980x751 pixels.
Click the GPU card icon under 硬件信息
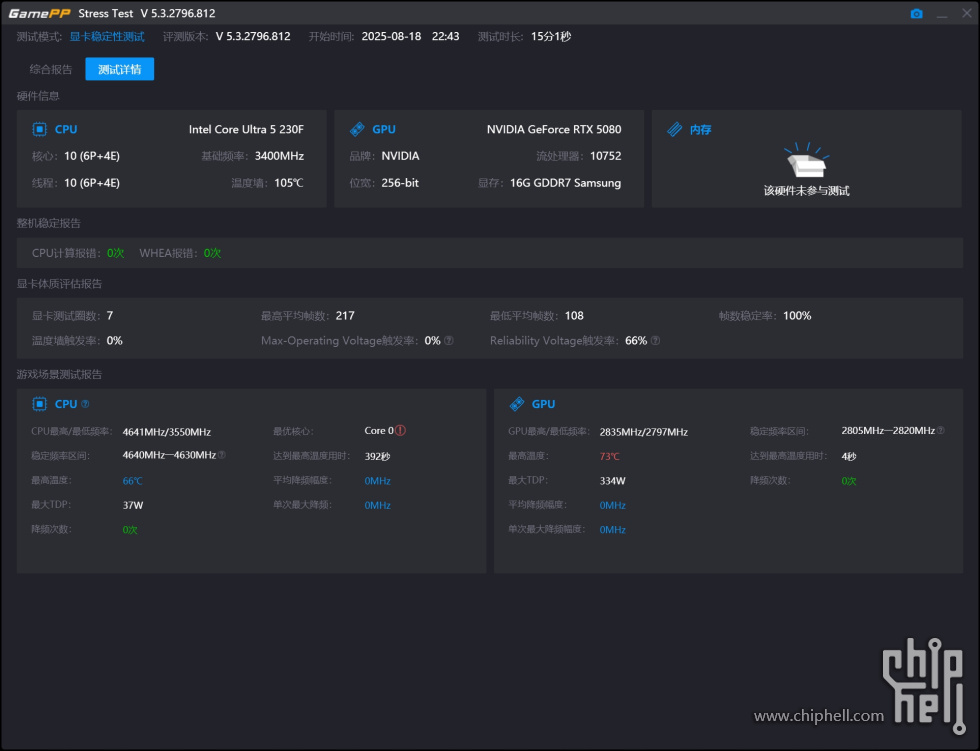pyautogui.click(x=357, y=129)
